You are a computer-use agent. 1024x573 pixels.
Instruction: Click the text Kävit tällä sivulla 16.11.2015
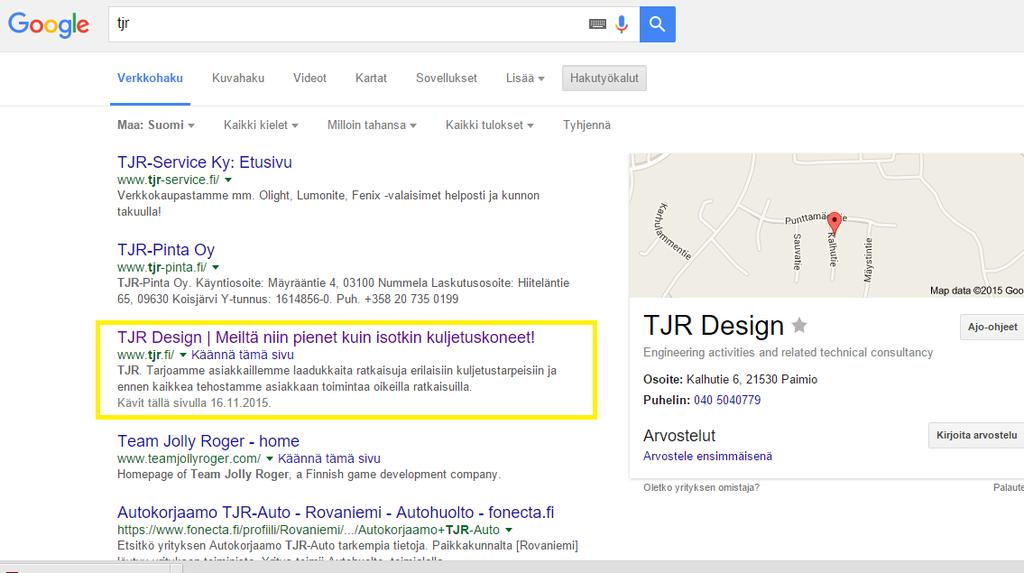(x=194, y=403)
